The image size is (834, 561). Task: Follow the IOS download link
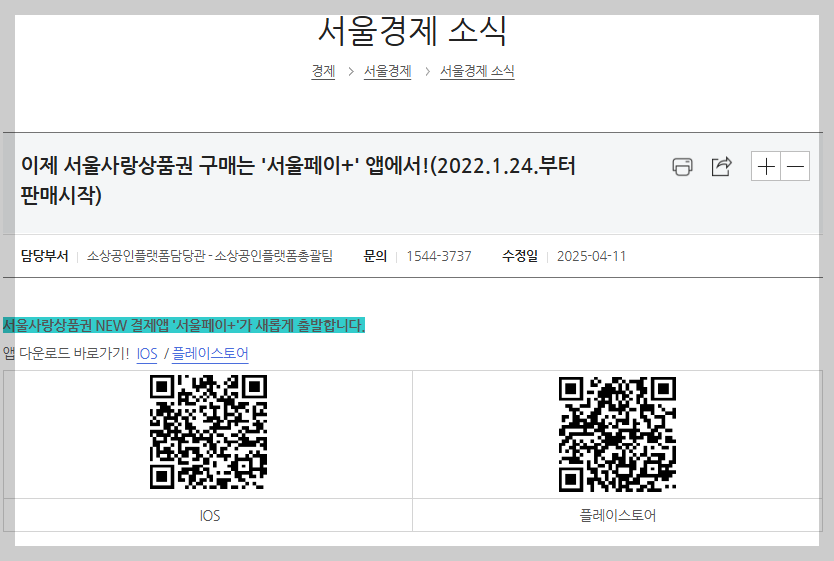147,354
